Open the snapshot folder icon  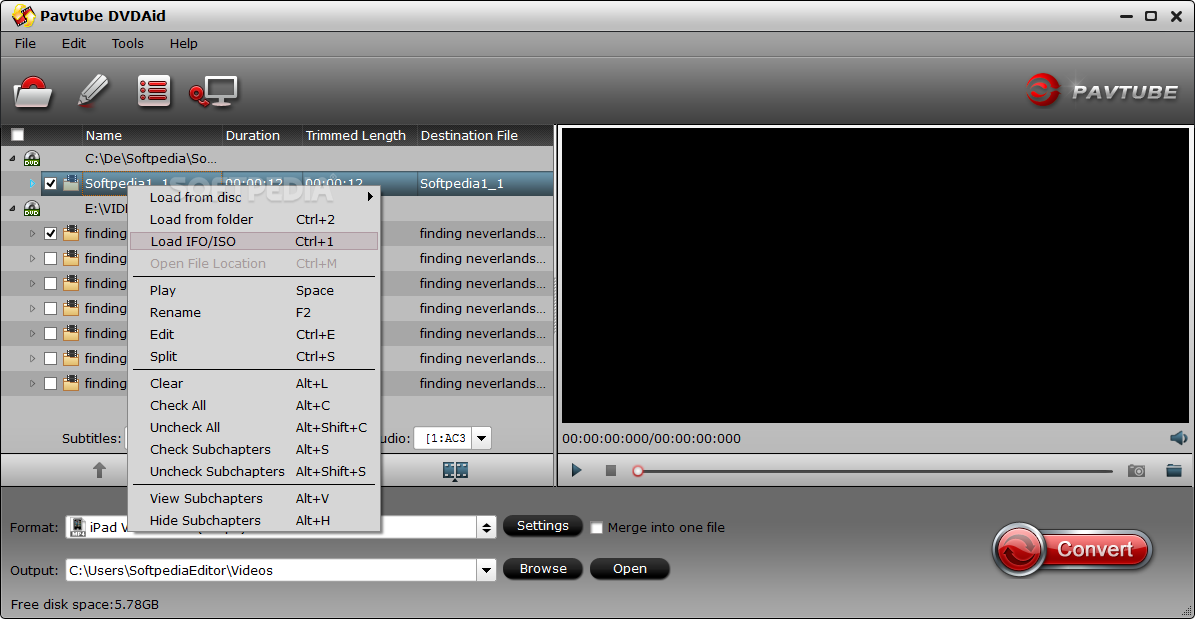pos(1174,470)
